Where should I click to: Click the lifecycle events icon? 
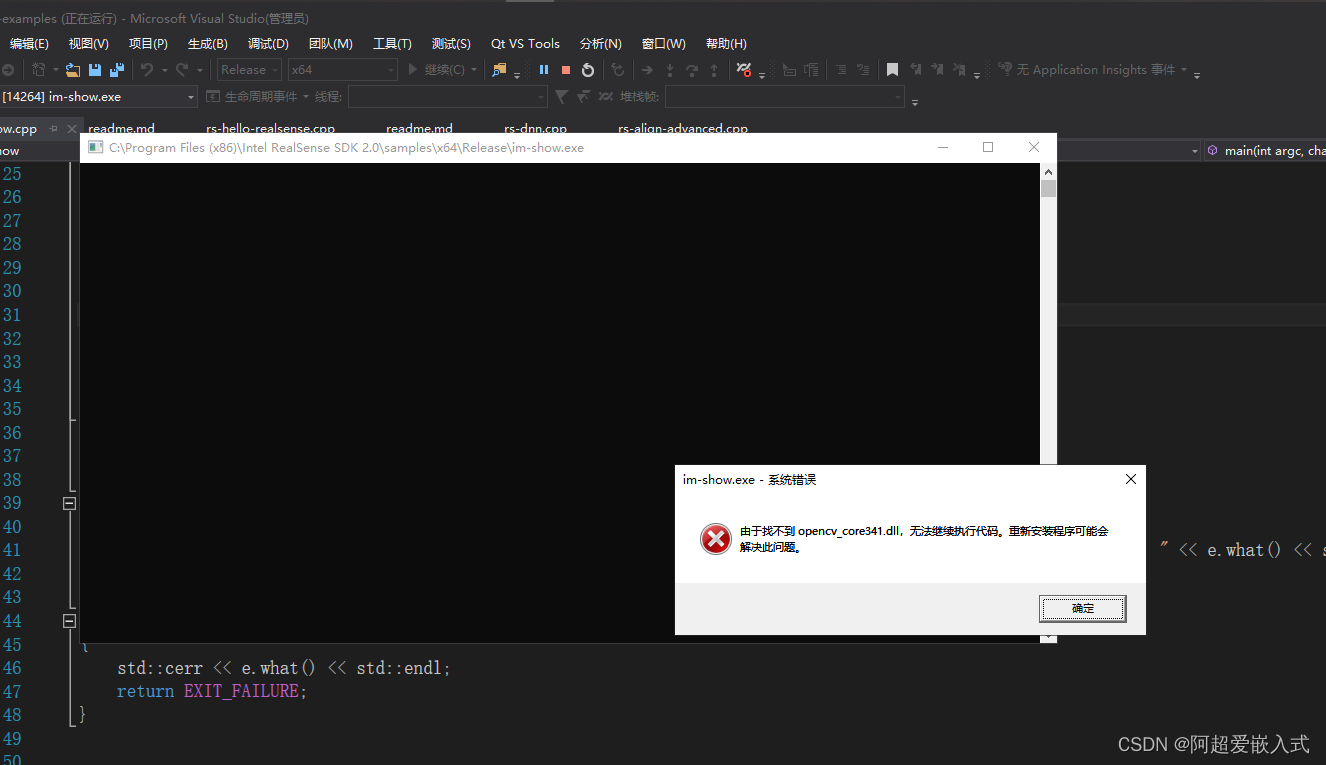coord(213,97)
